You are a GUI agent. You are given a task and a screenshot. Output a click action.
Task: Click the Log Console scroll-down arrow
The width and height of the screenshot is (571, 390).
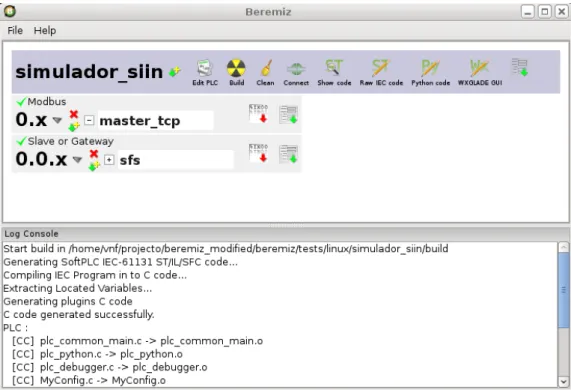(x=563, y=382)
